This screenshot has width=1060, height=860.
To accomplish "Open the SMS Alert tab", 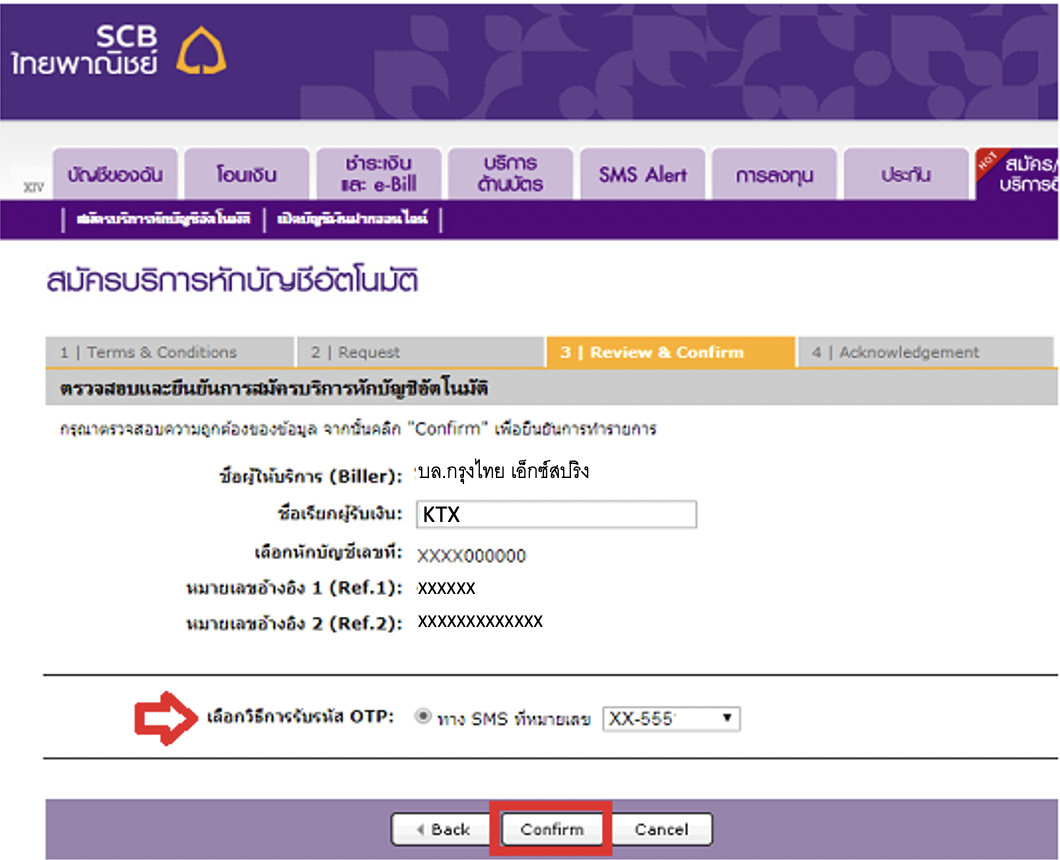I will [642, 173].
